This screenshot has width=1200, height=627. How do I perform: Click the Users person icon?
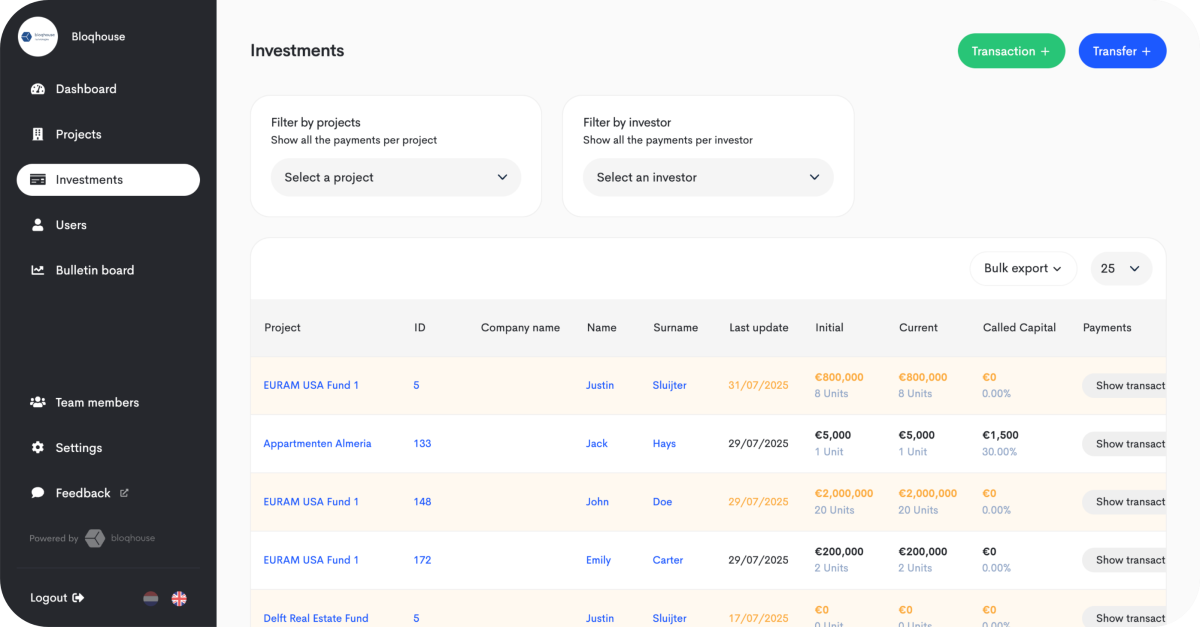click(x=38, y=225)
